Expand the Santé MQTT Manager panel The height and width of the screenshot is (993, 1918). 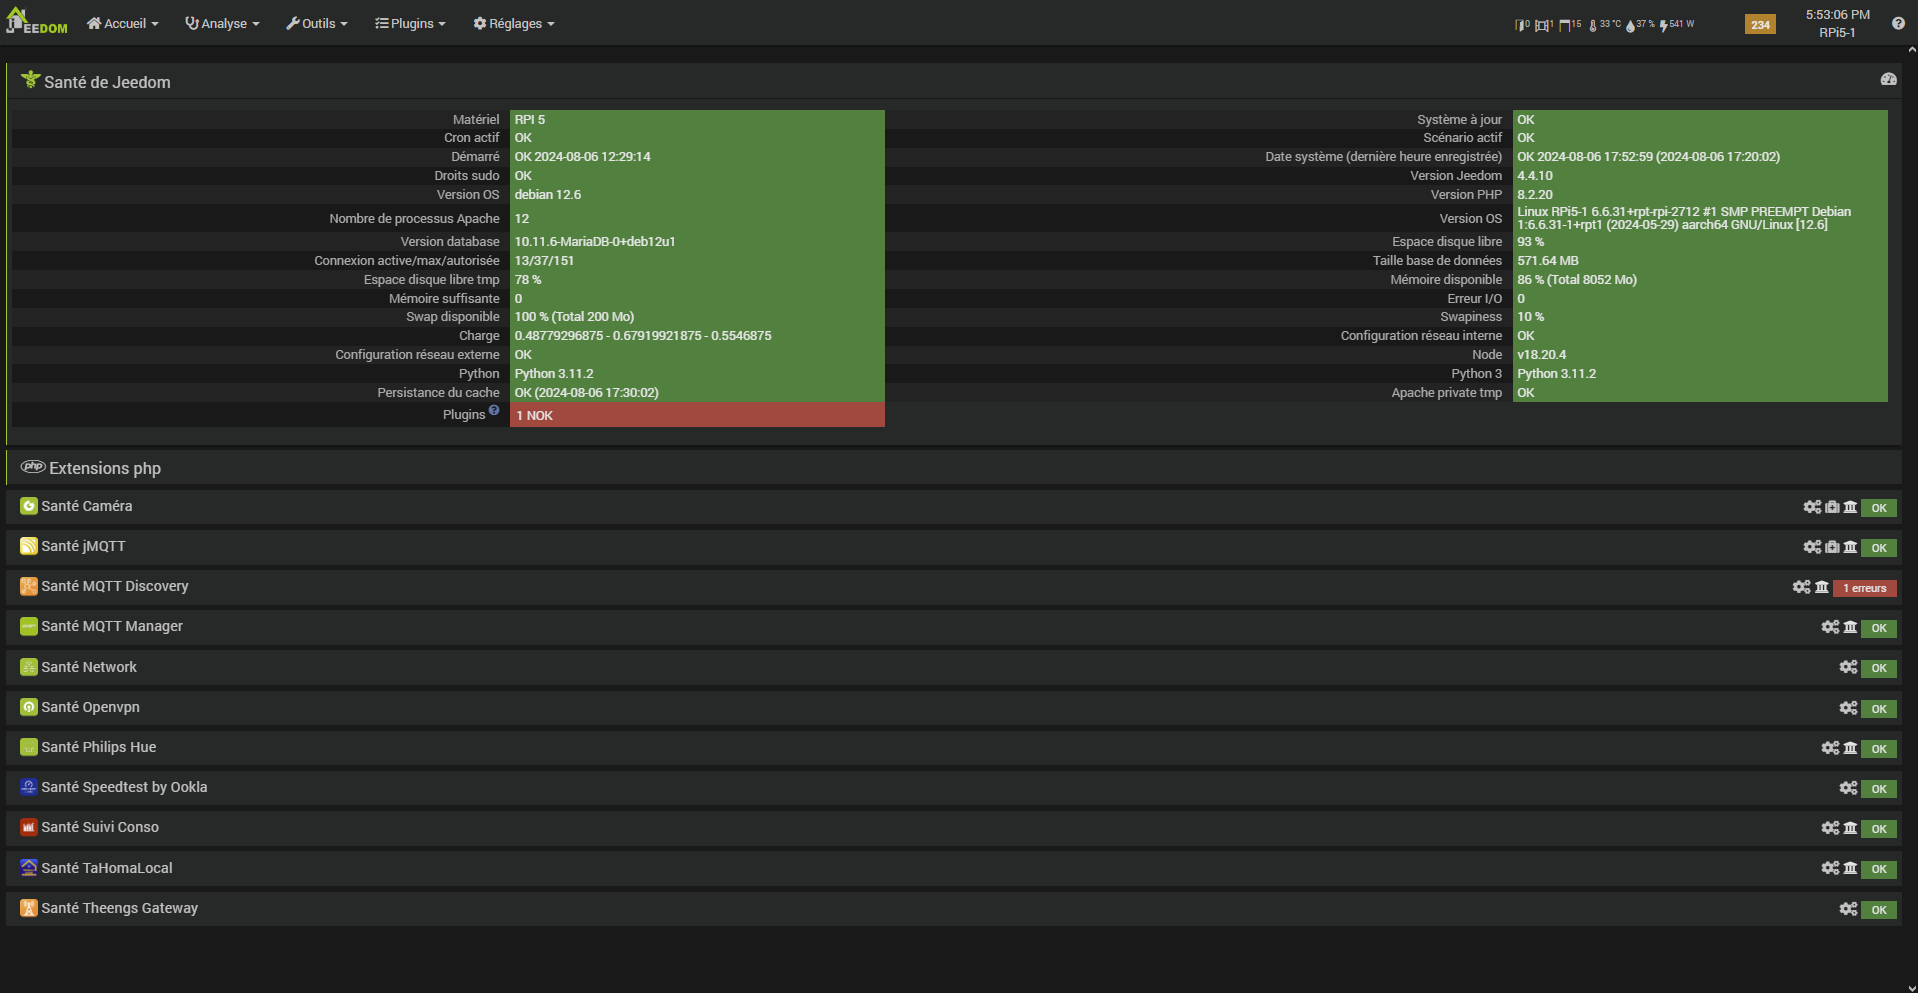point(954,627)
